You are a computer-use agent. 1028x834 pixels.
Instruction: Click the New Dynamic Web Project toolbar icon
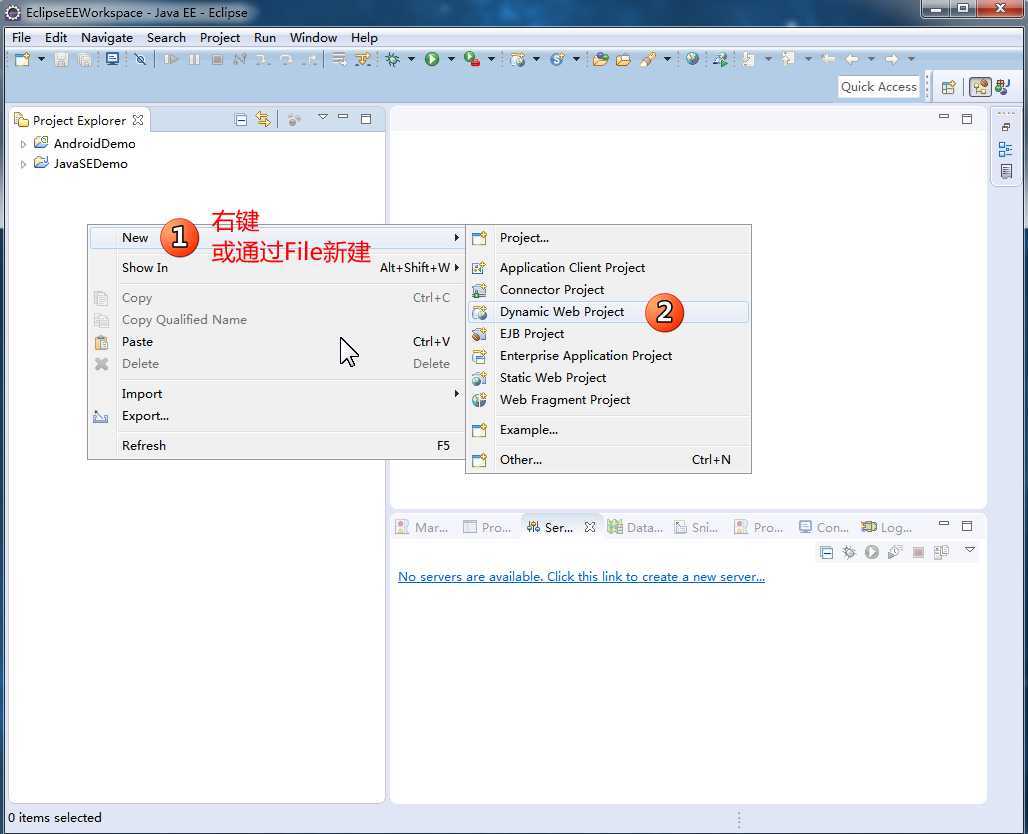point(518,59)
